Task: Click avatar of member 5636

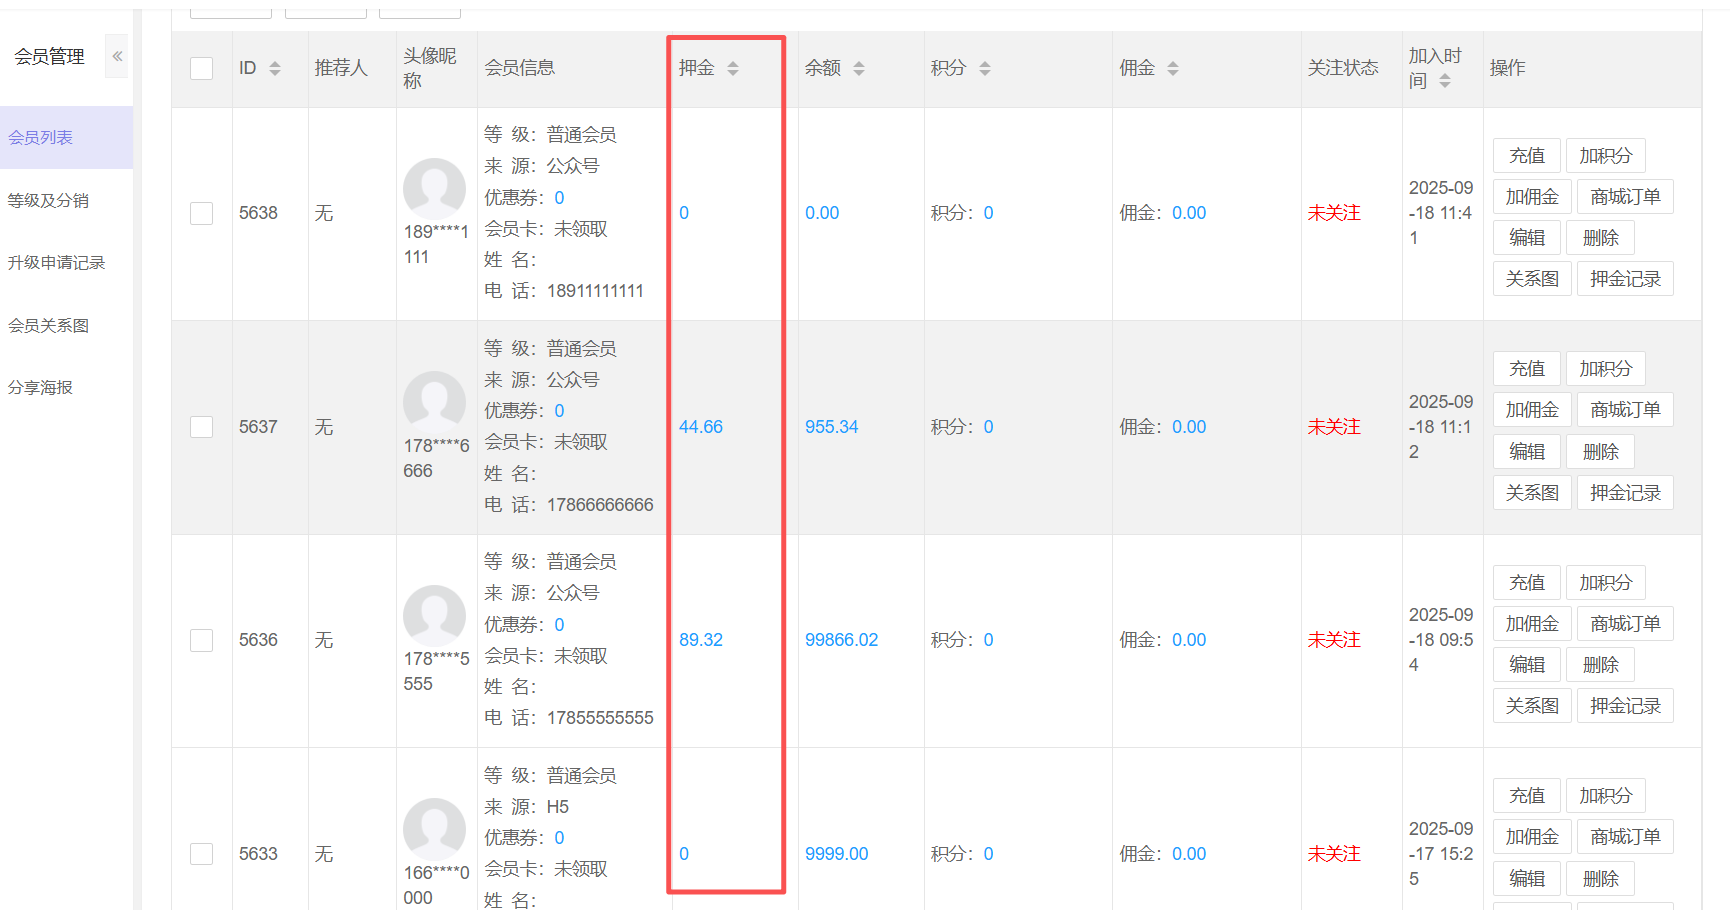Action: tap(434, 616)
